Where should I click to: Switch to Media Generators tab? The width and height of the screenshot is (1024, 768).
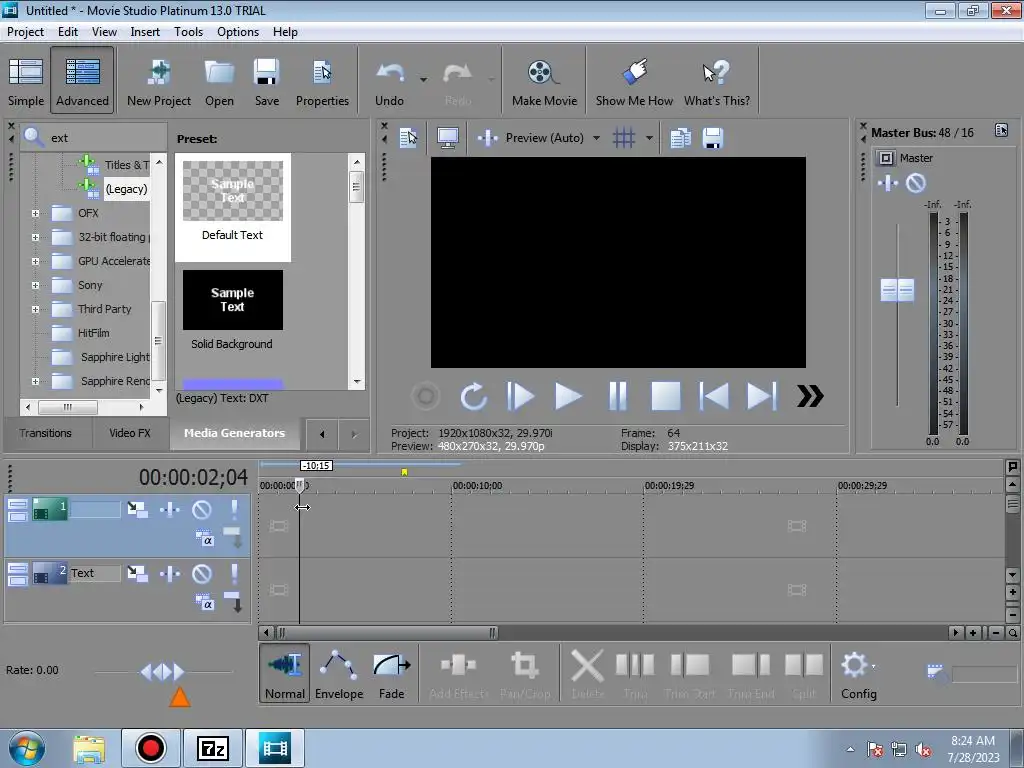(234, 433)
